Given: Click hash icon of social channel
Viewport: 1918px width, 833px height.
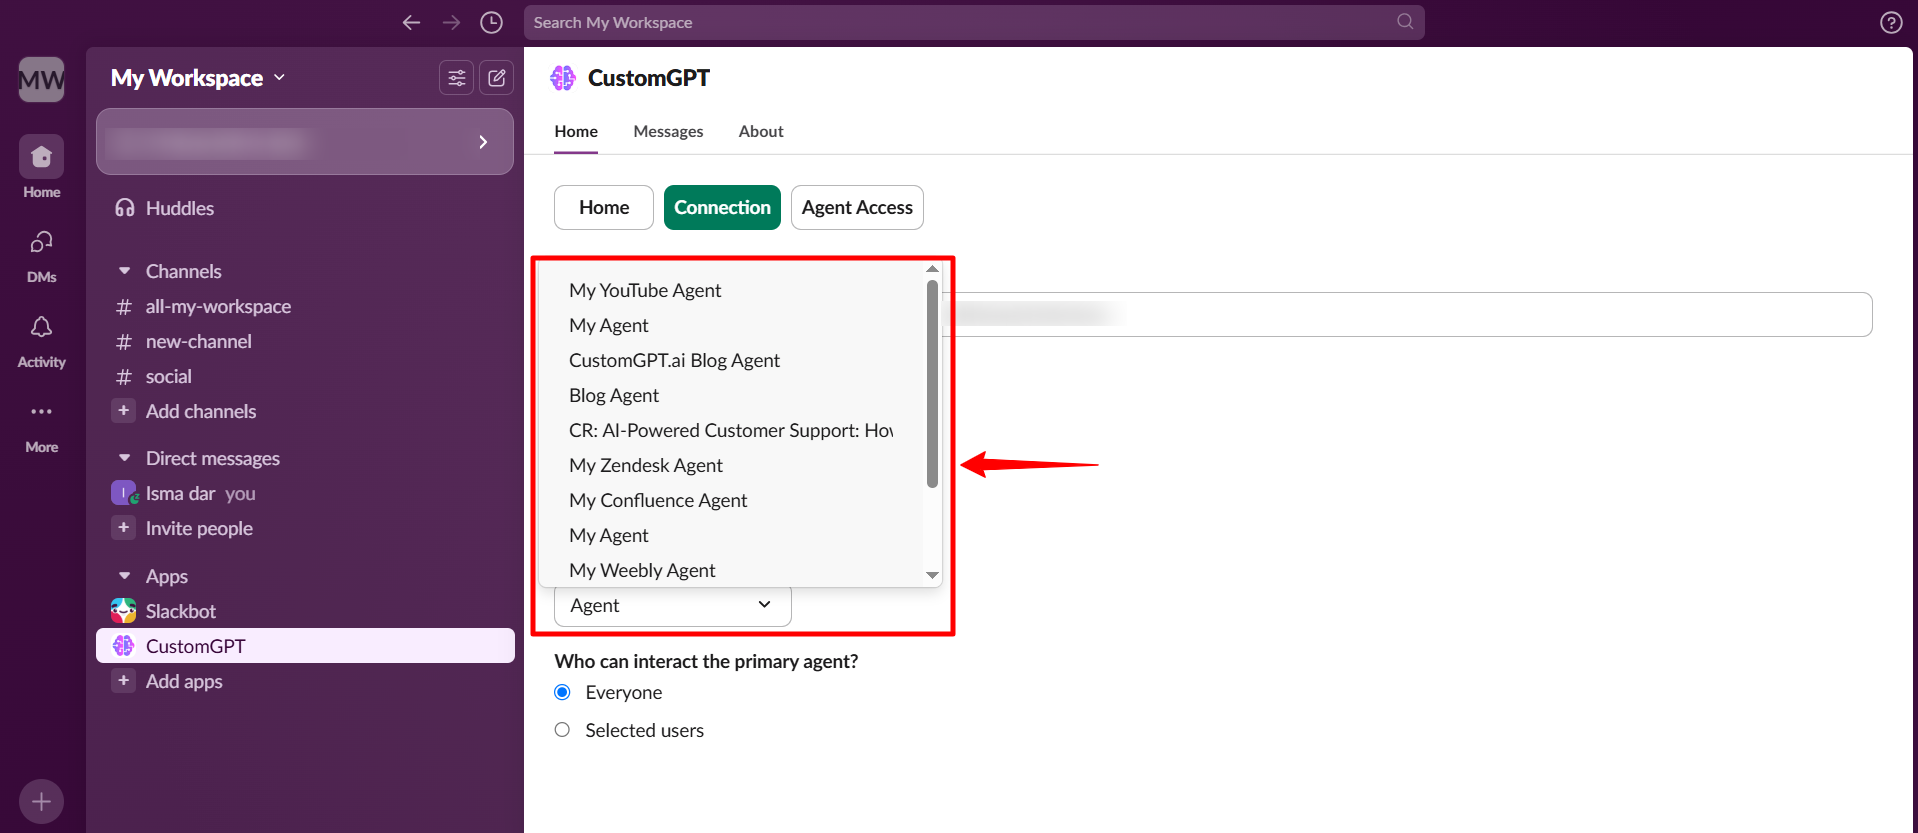Looking at the screenshot, I should click(x=123, y=376).
